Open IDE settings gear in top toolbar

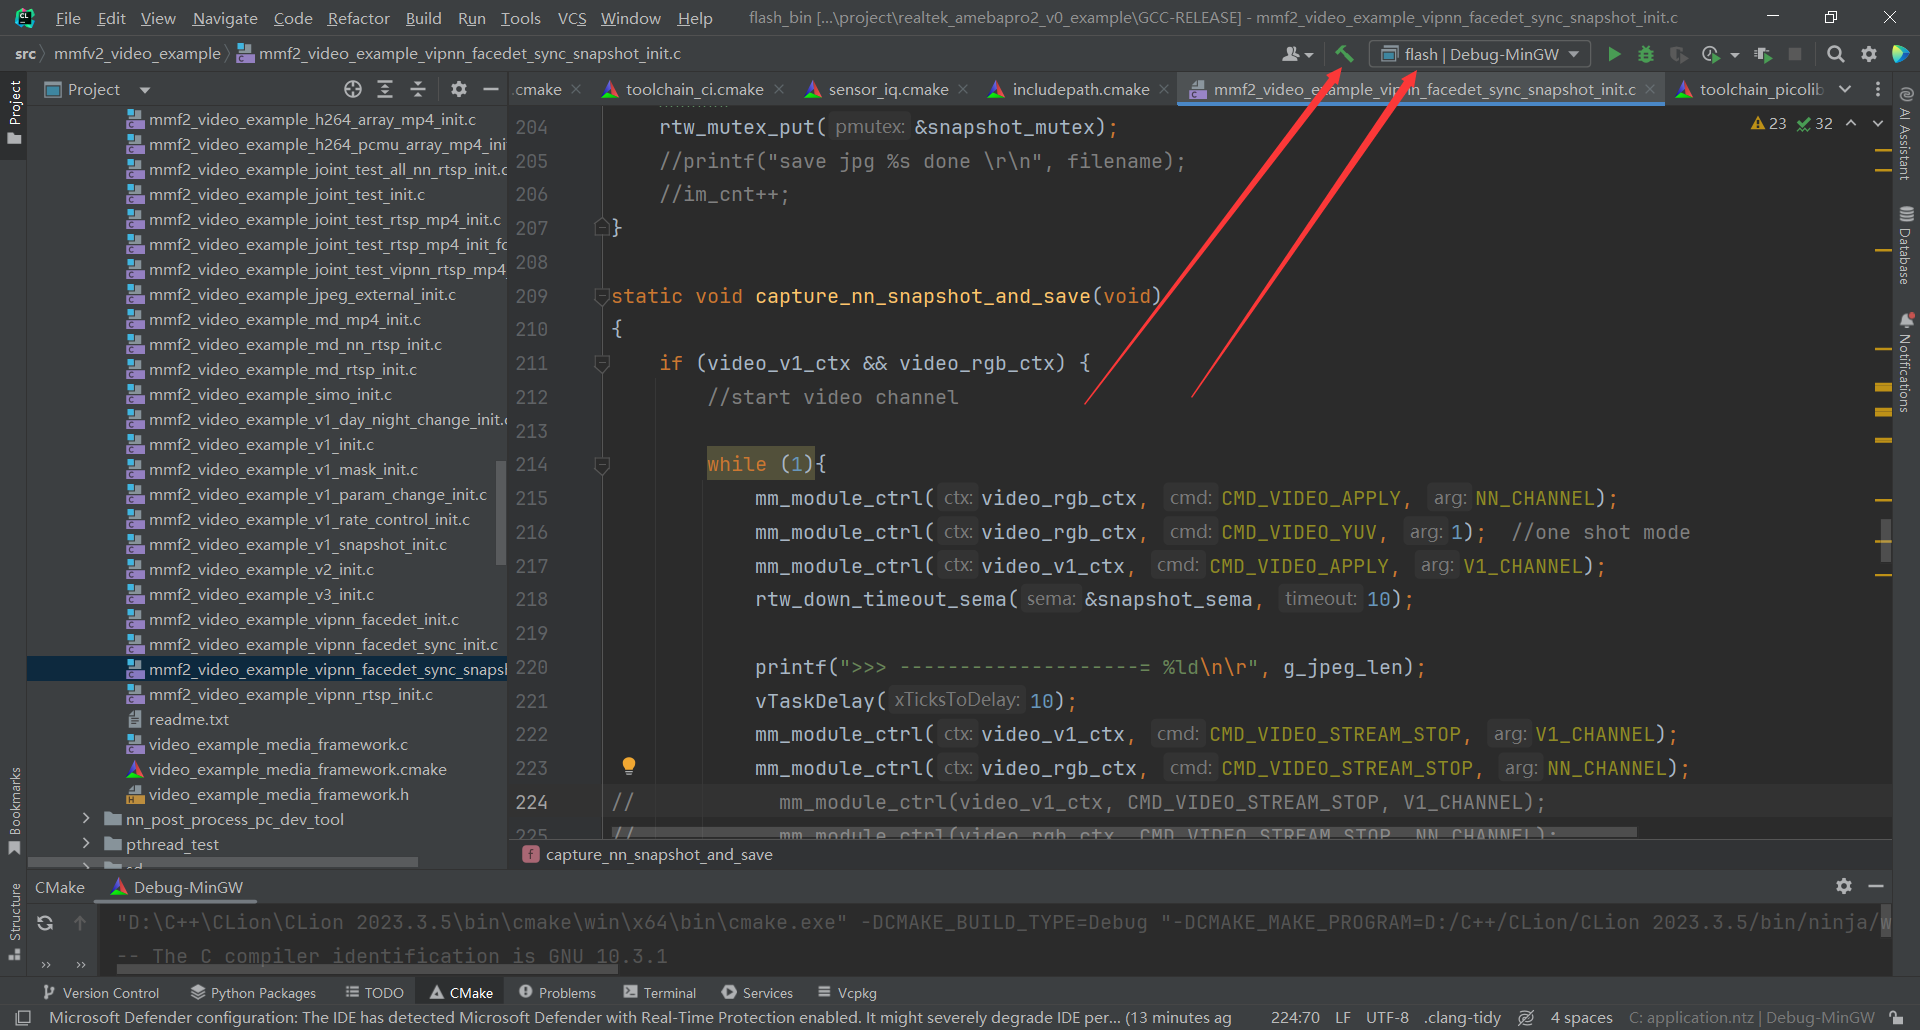pos(1868,54)
